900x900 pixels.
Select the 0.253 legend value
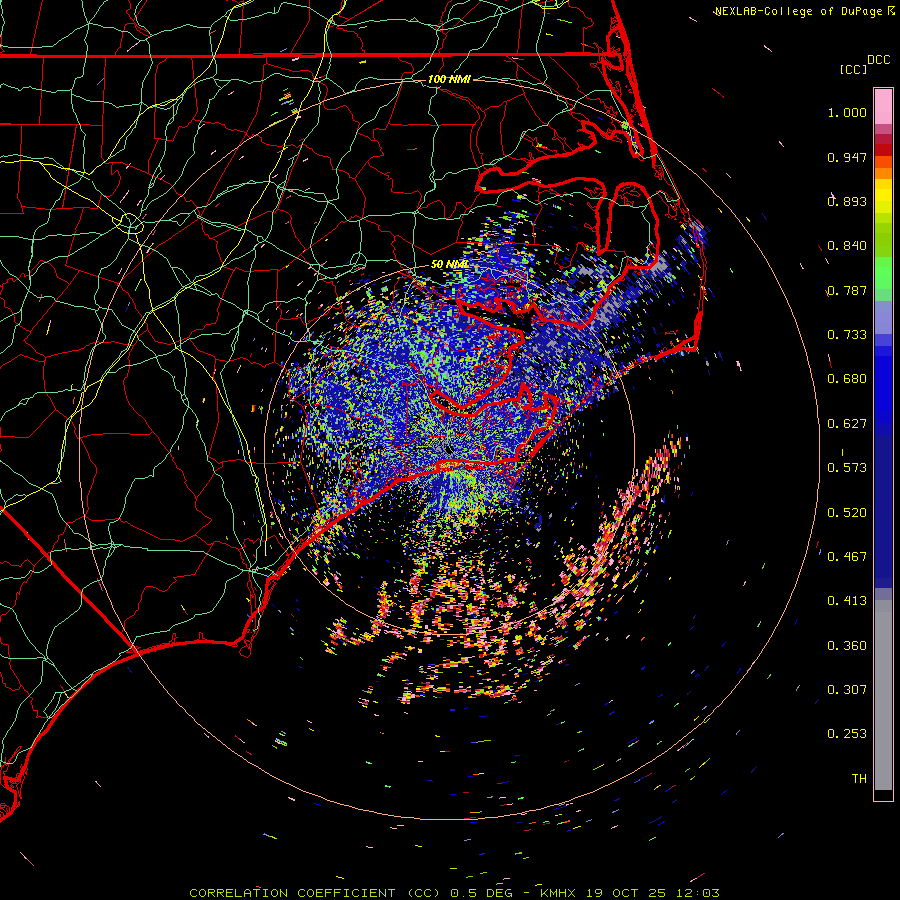pos(847,734)
